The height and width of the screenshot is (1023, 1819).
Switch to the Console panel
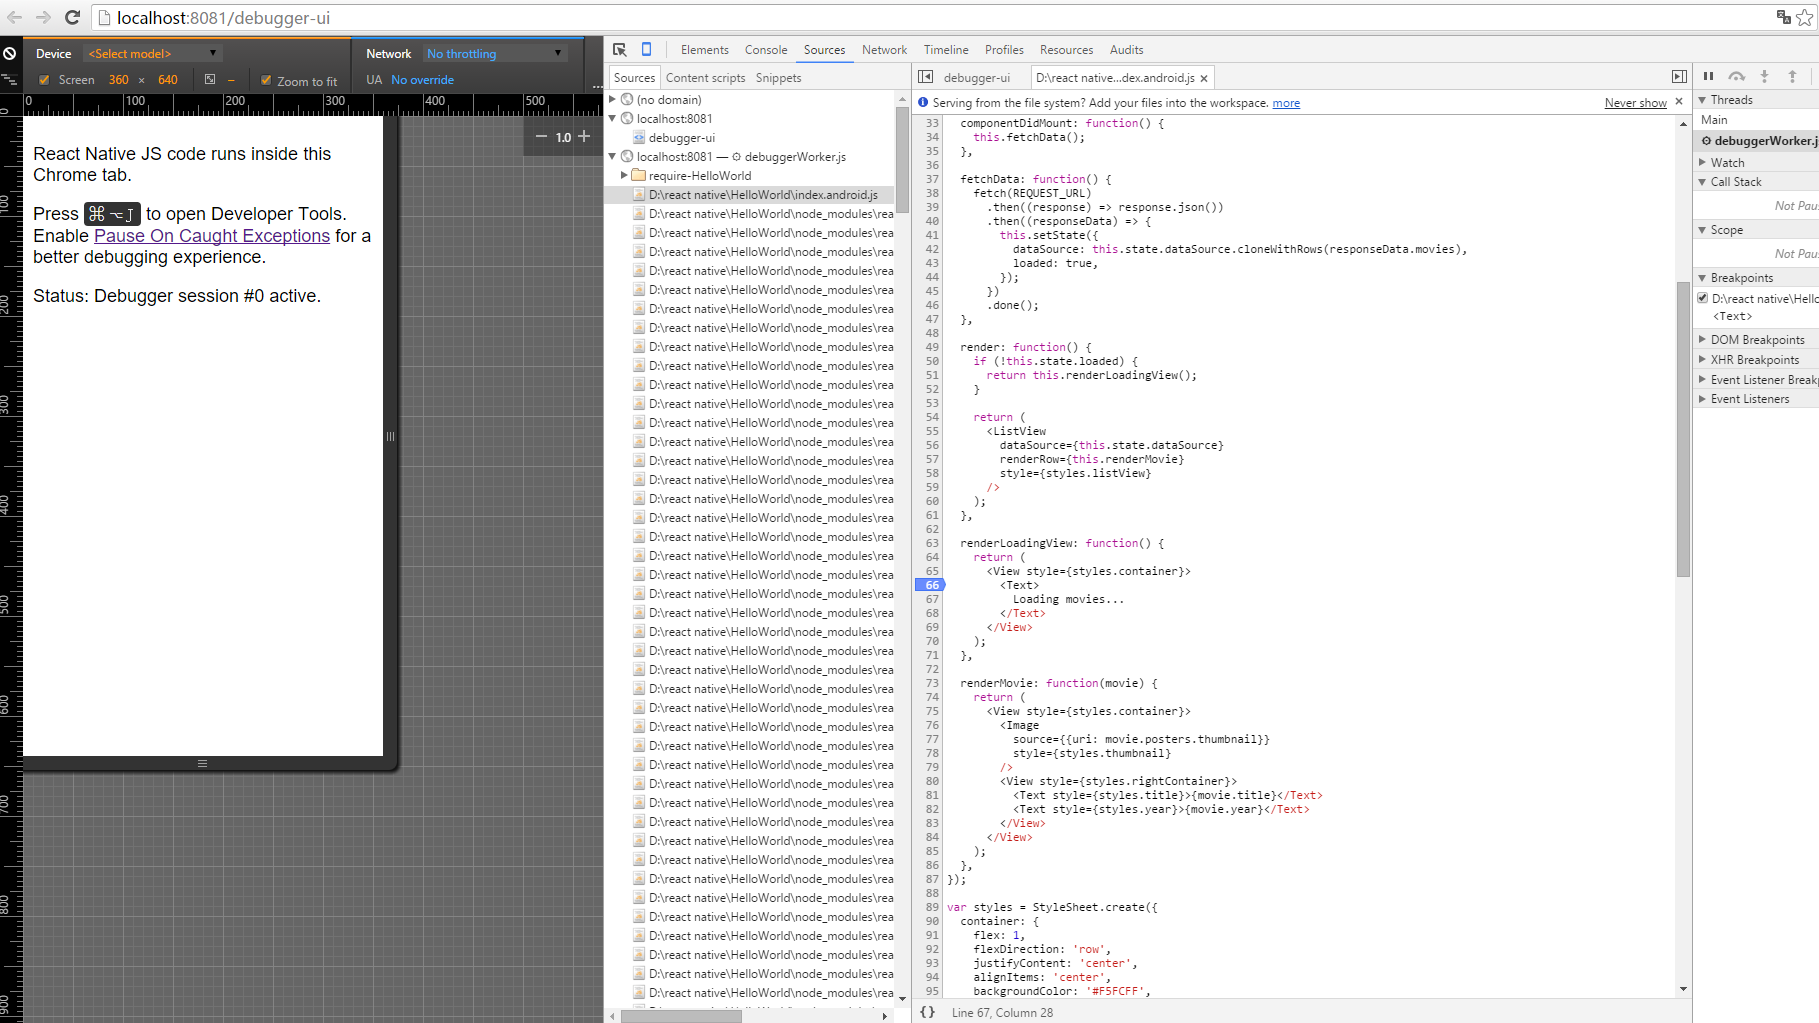tap(766, 50)
